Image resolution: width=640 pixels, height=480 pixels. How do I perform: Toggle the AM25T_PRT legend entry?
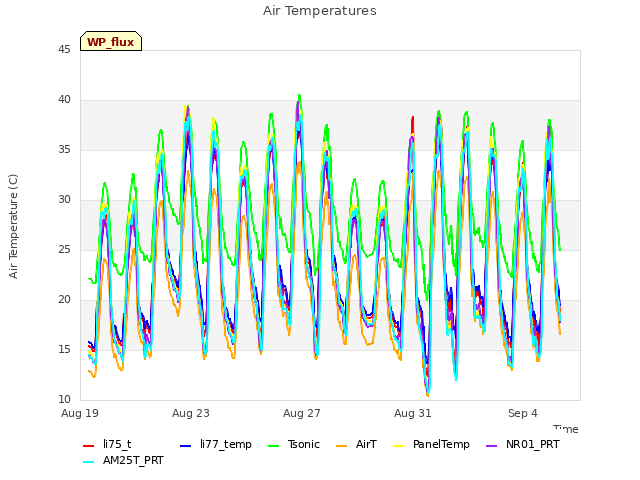[123, 460]
